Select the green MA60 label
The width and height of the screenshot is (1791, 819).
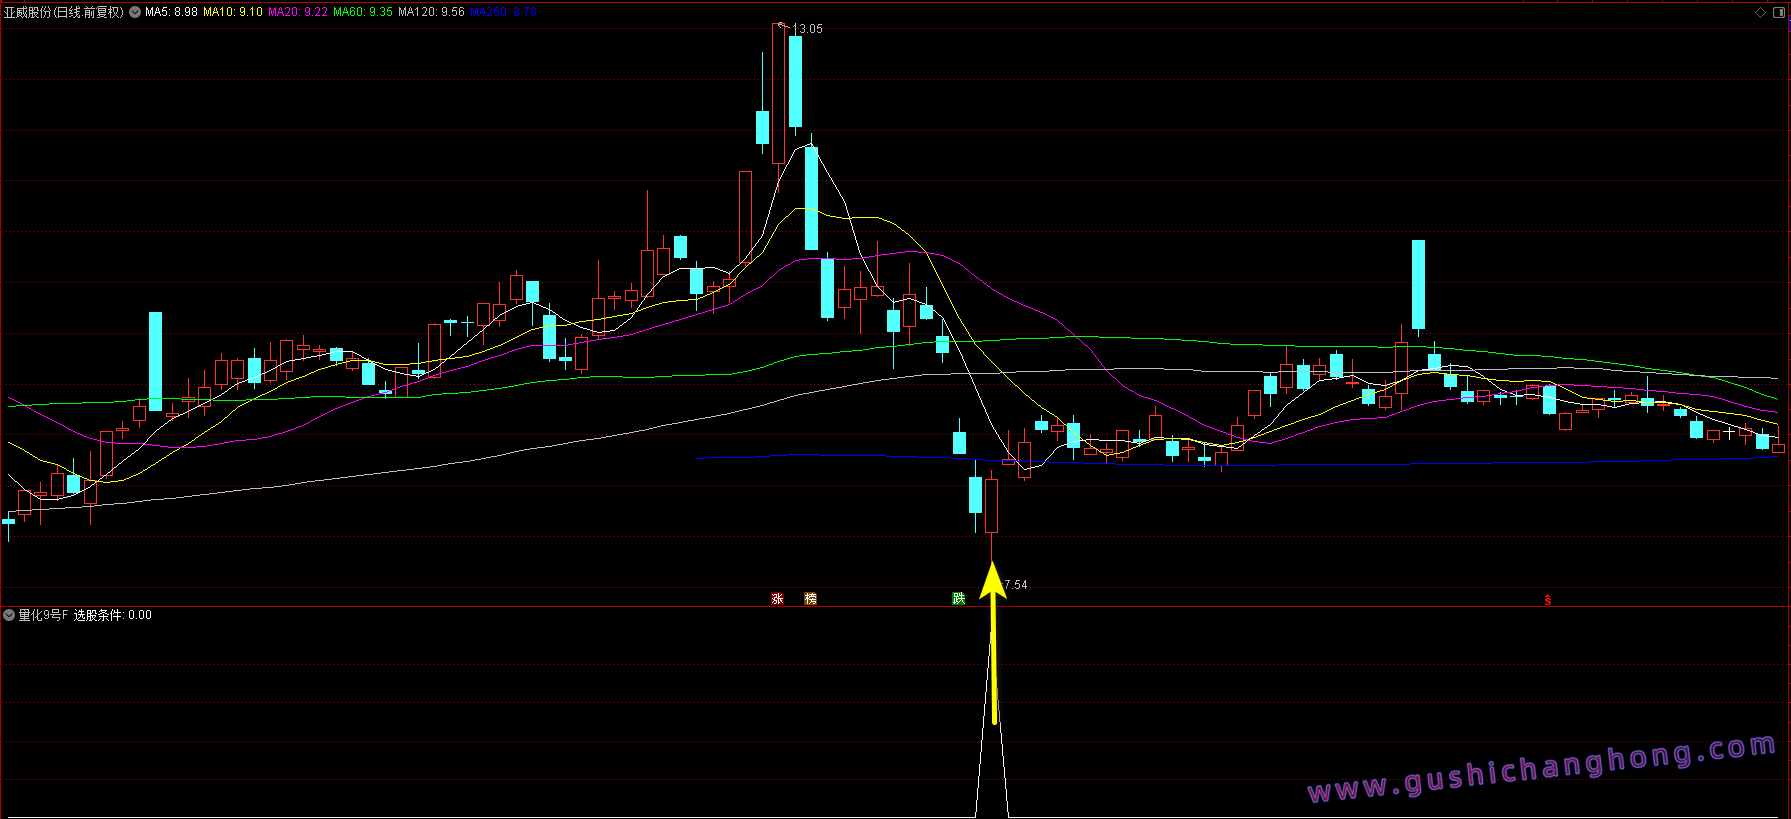(362, 13)
